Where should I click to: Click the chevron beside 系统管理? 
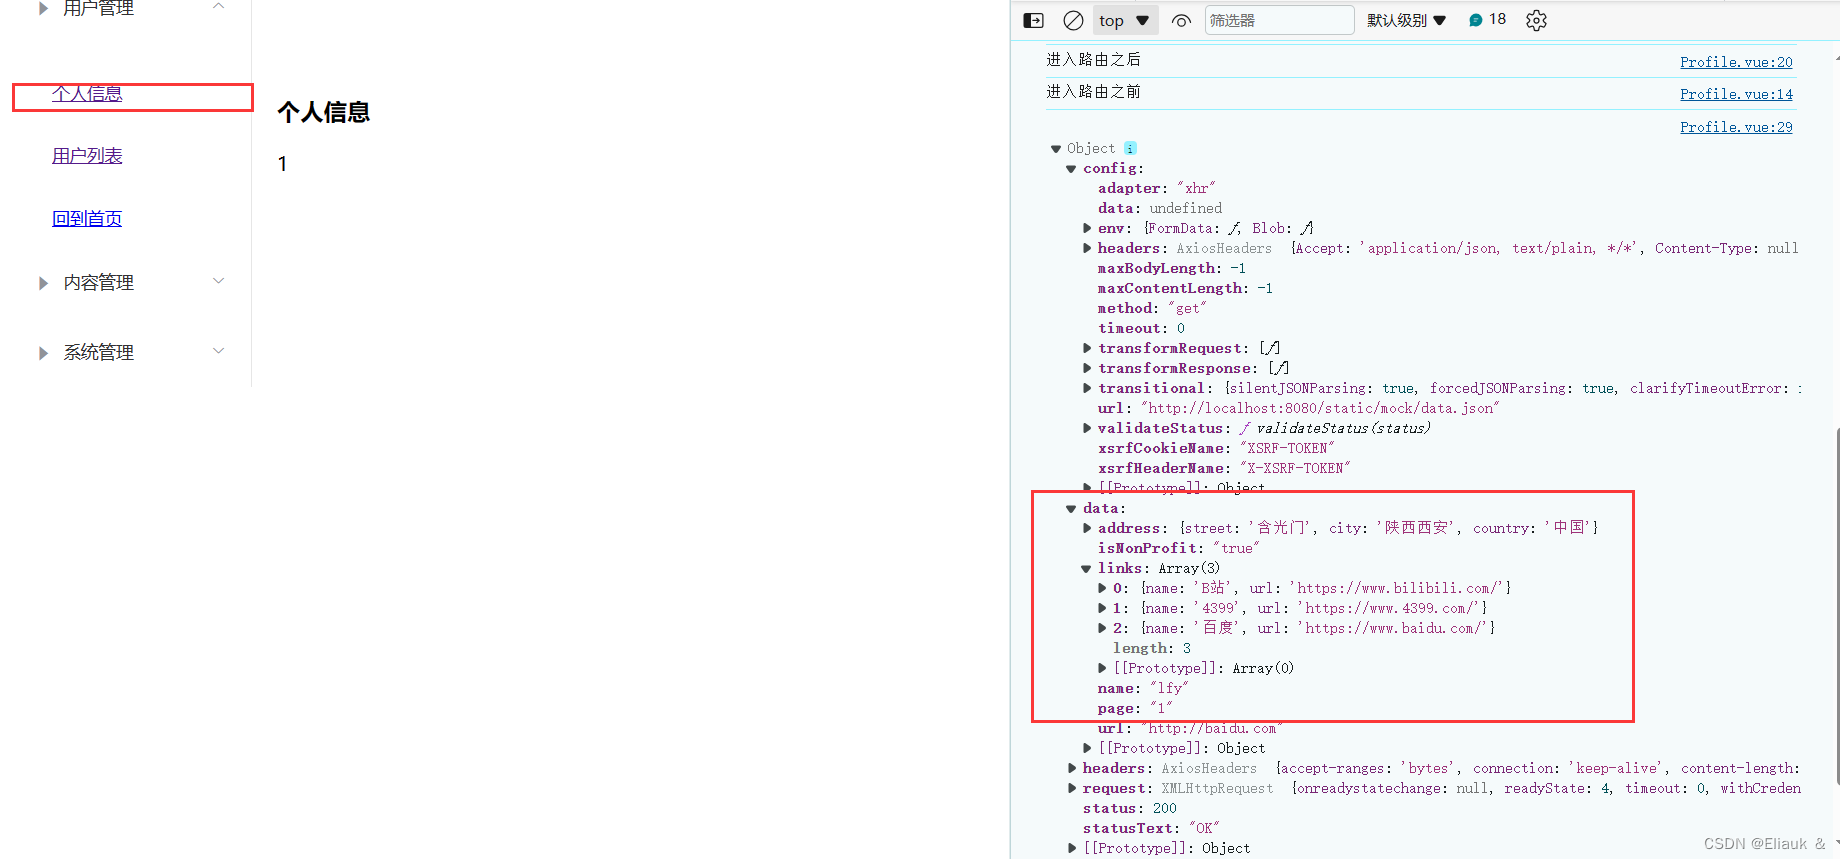(x=219, y=351)
